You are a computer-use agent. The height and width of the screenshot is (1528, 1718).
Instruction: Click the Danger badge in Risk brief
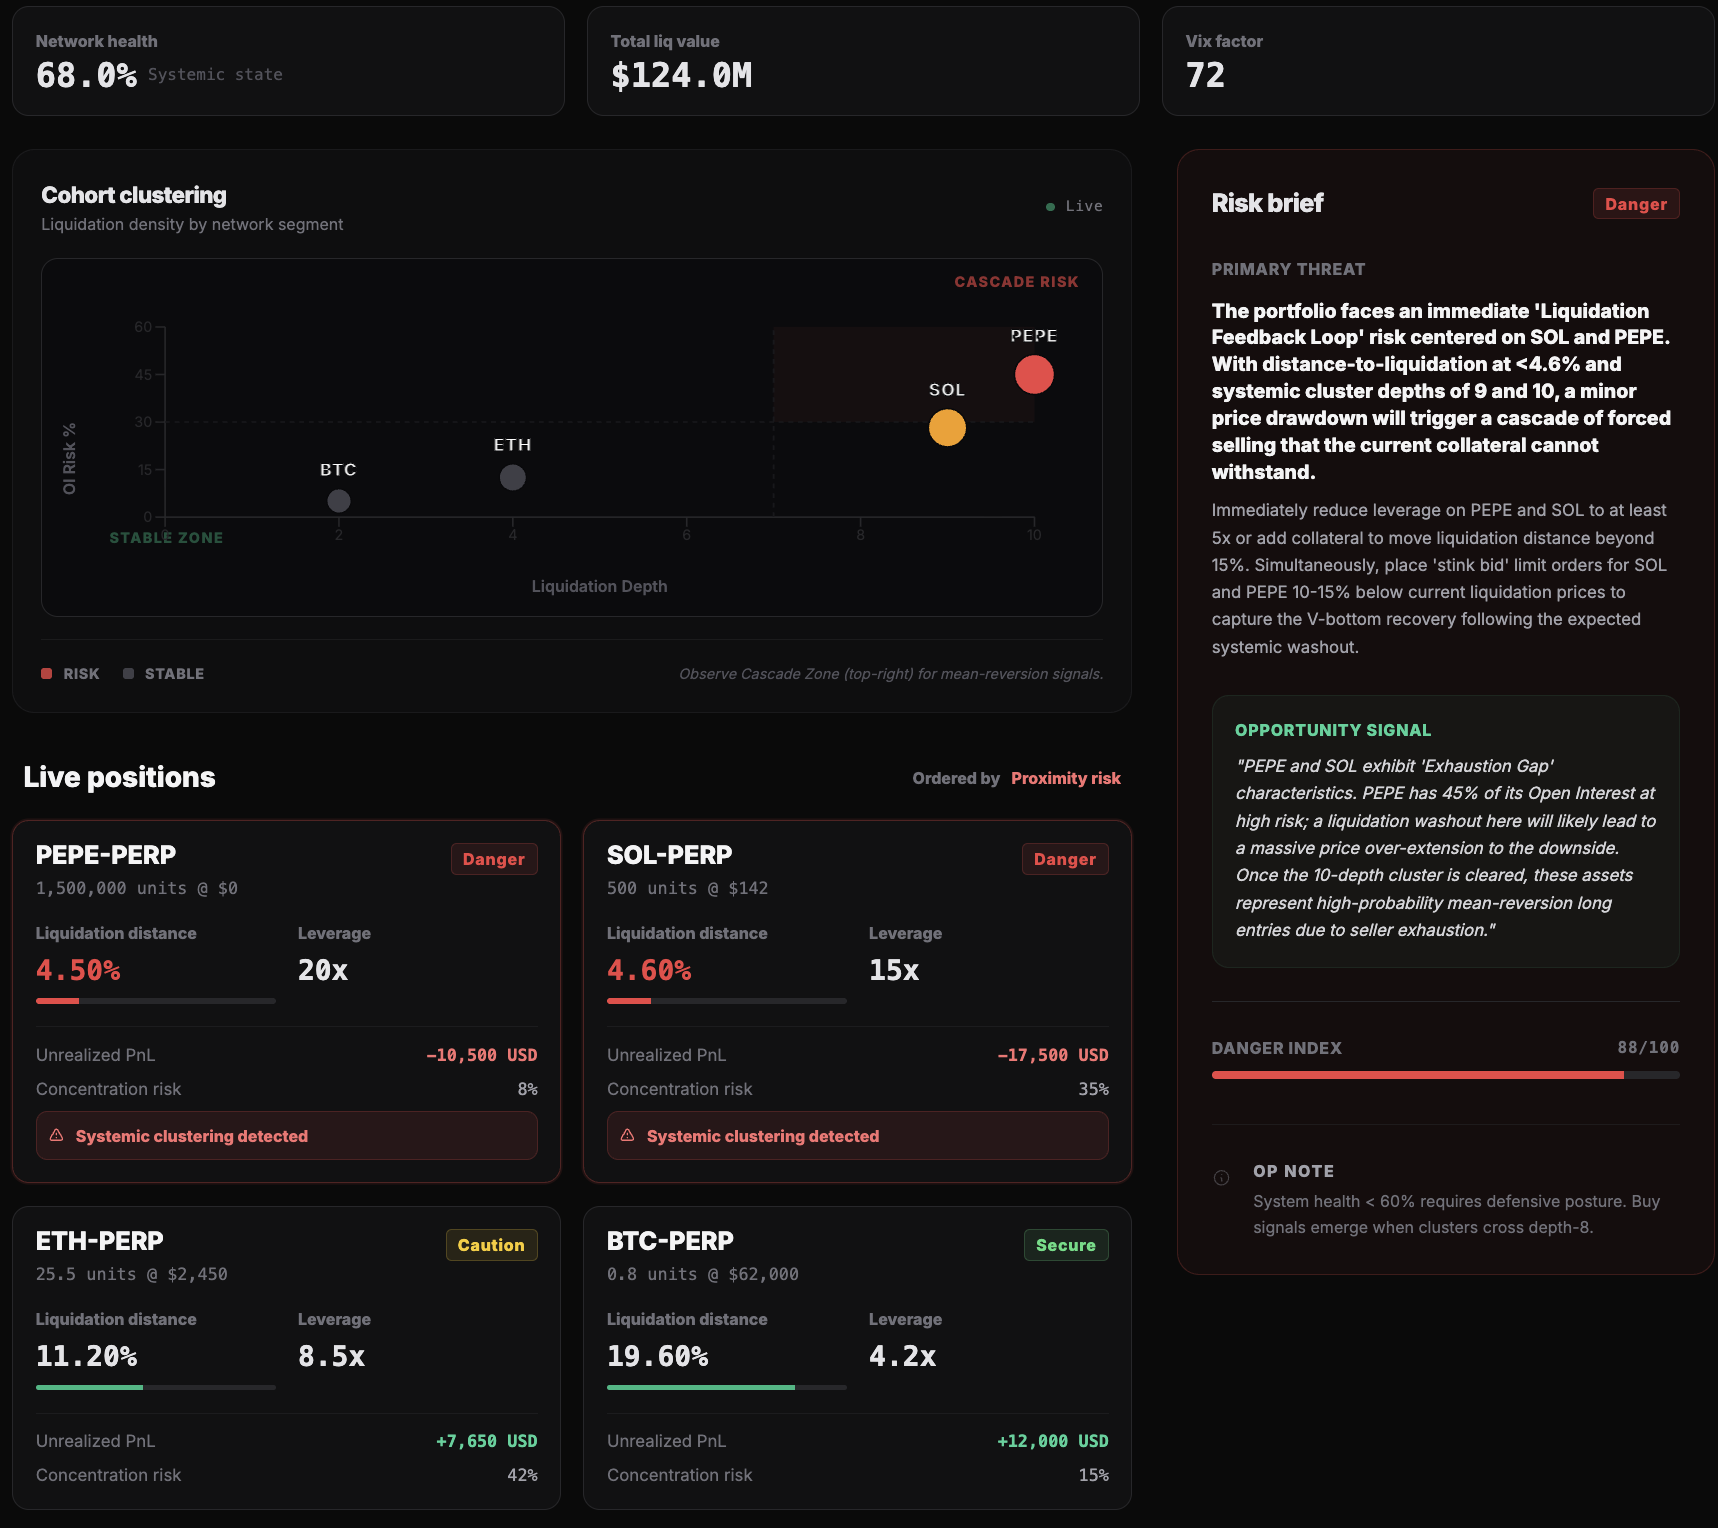(x=1635, y=204)
